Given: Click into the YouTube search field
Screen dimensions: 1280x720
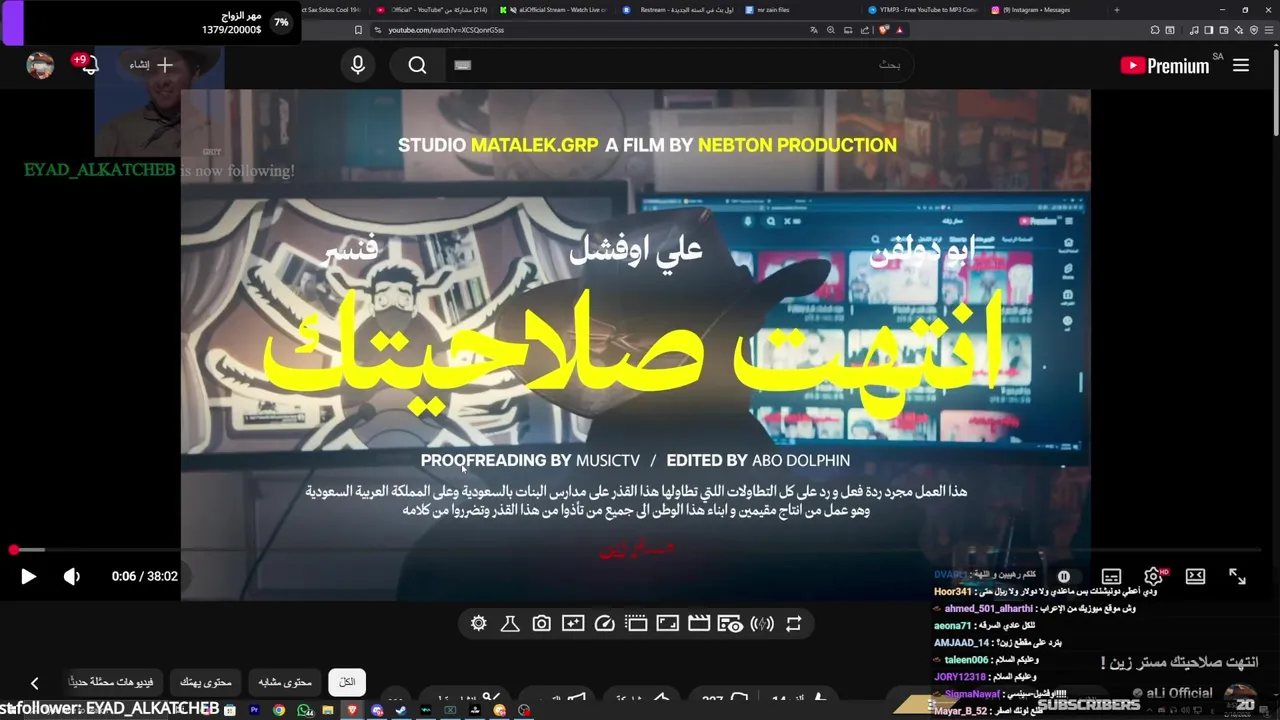Looking at the screenshot, I should (680, 65).
